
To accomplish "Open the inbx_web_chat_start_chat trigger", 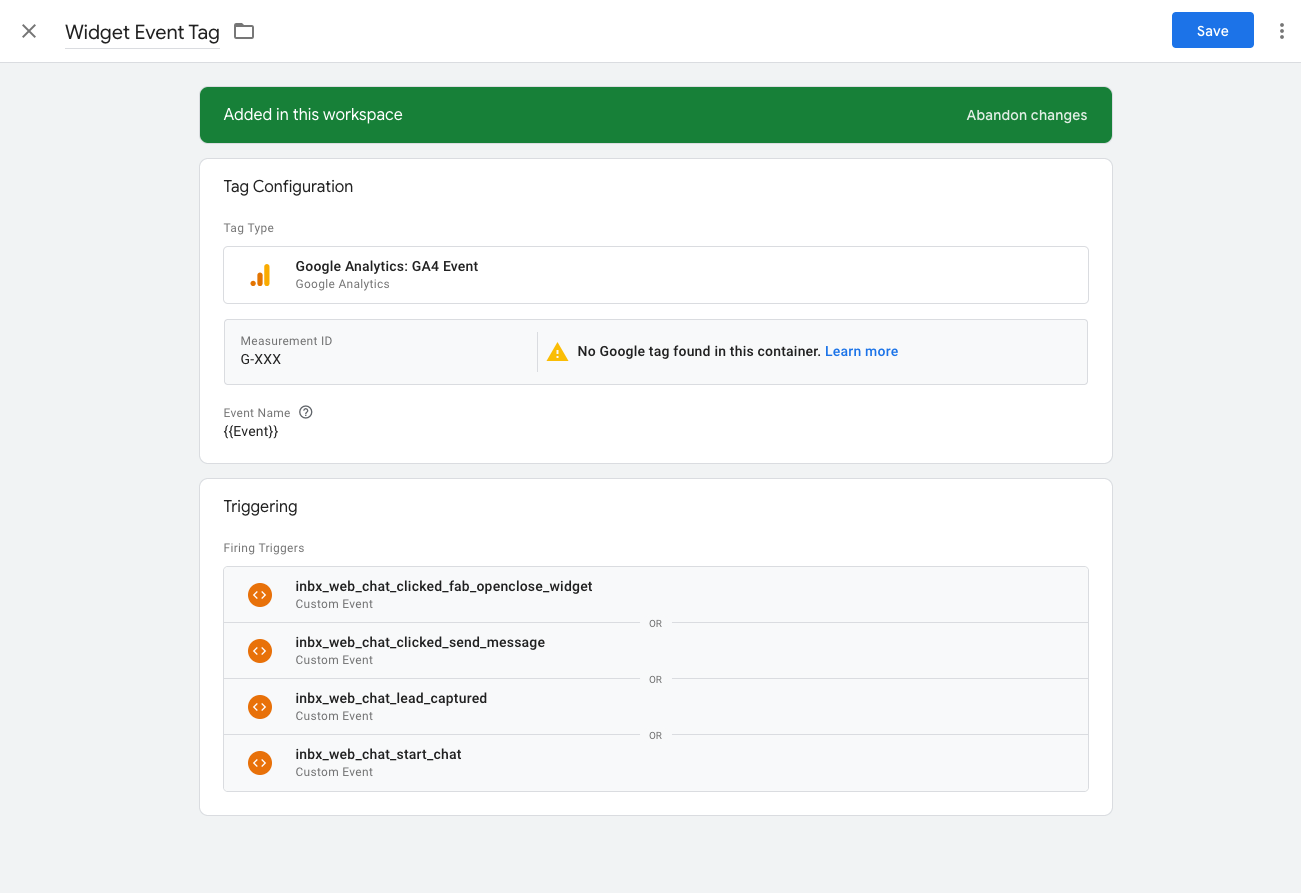I will pyautogui.click(x=656, y=763).
